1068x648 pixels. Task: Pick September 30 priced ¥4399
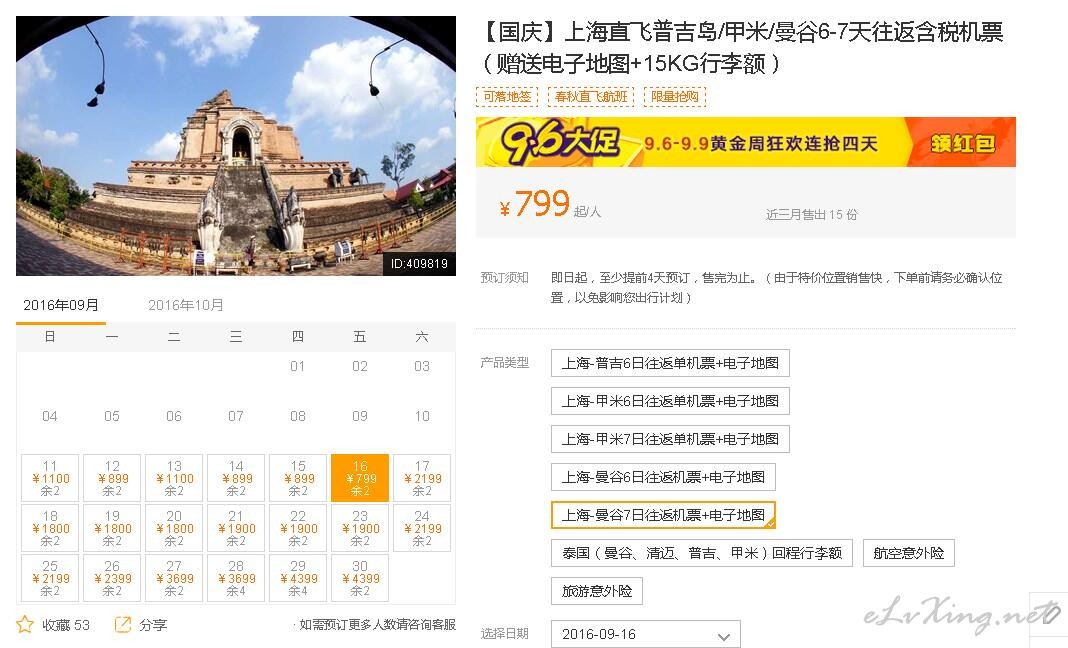coord(360,578)
